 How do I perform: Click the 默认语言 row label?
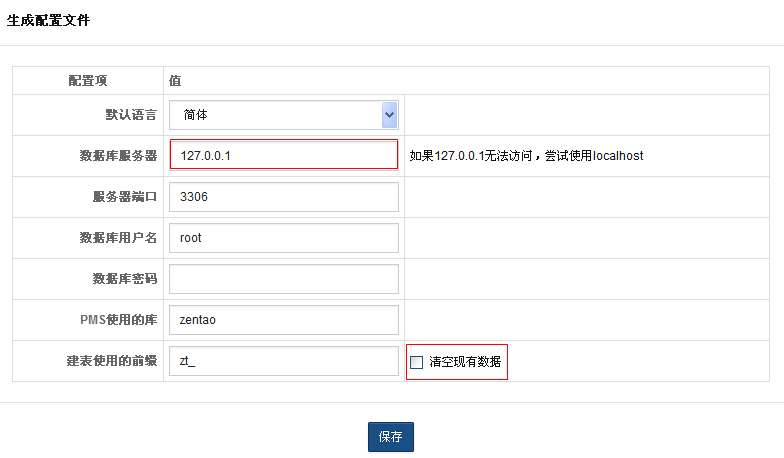[131, 115]
